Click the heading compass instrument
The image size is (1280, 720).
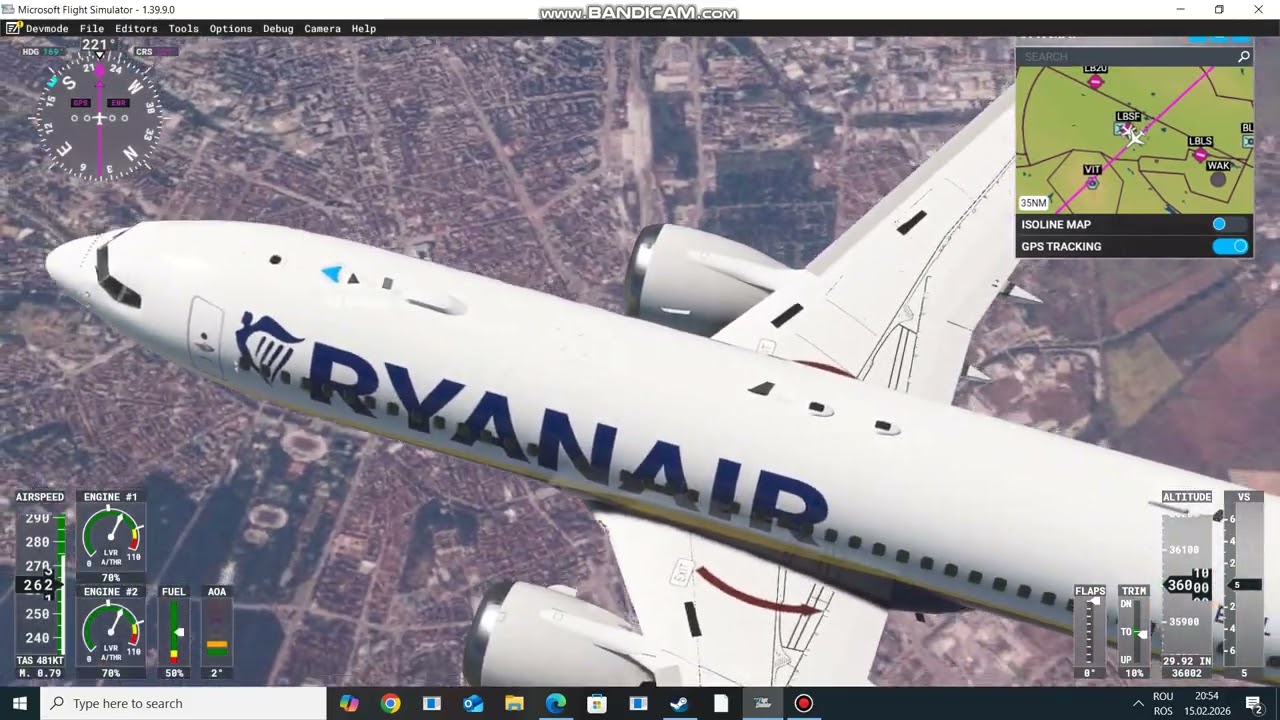(x=99, y=118)
